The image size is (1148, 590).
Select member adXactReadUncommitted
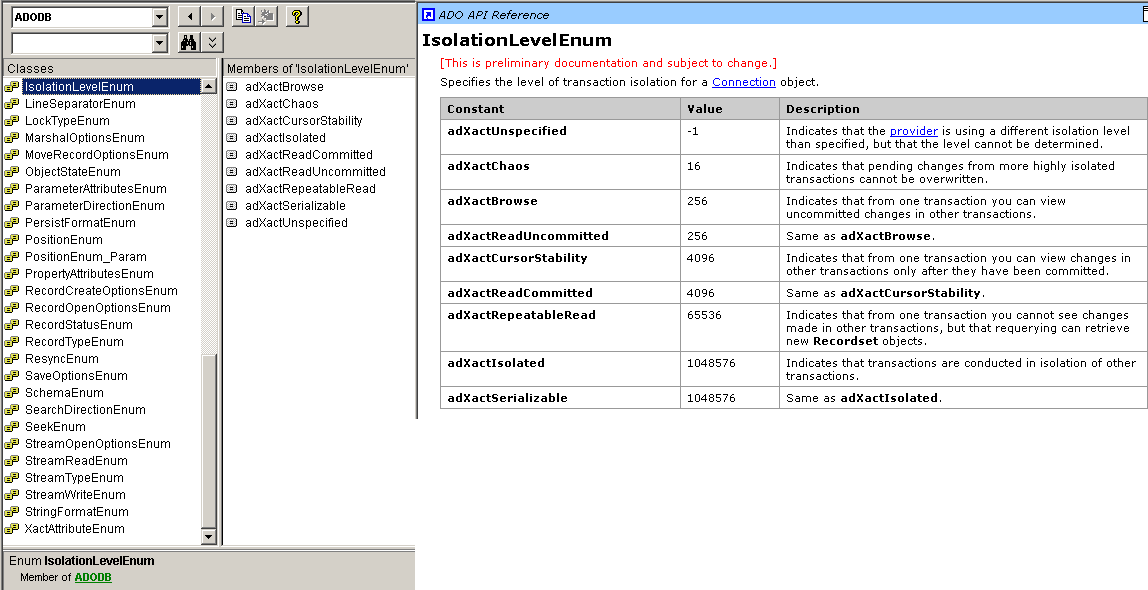[x=316, y=172]
